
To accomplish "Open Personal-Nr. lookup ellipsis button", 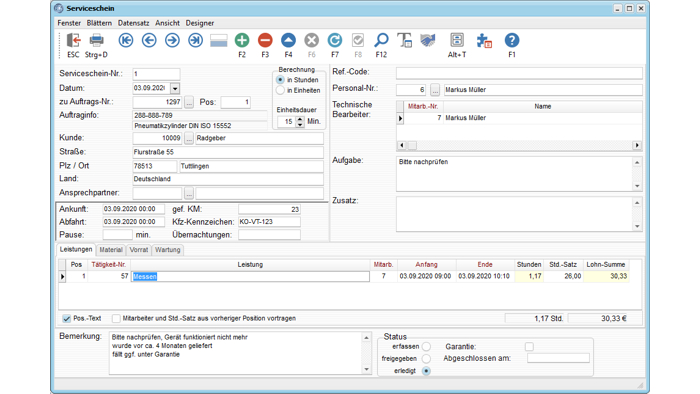I will click(435, 90).
